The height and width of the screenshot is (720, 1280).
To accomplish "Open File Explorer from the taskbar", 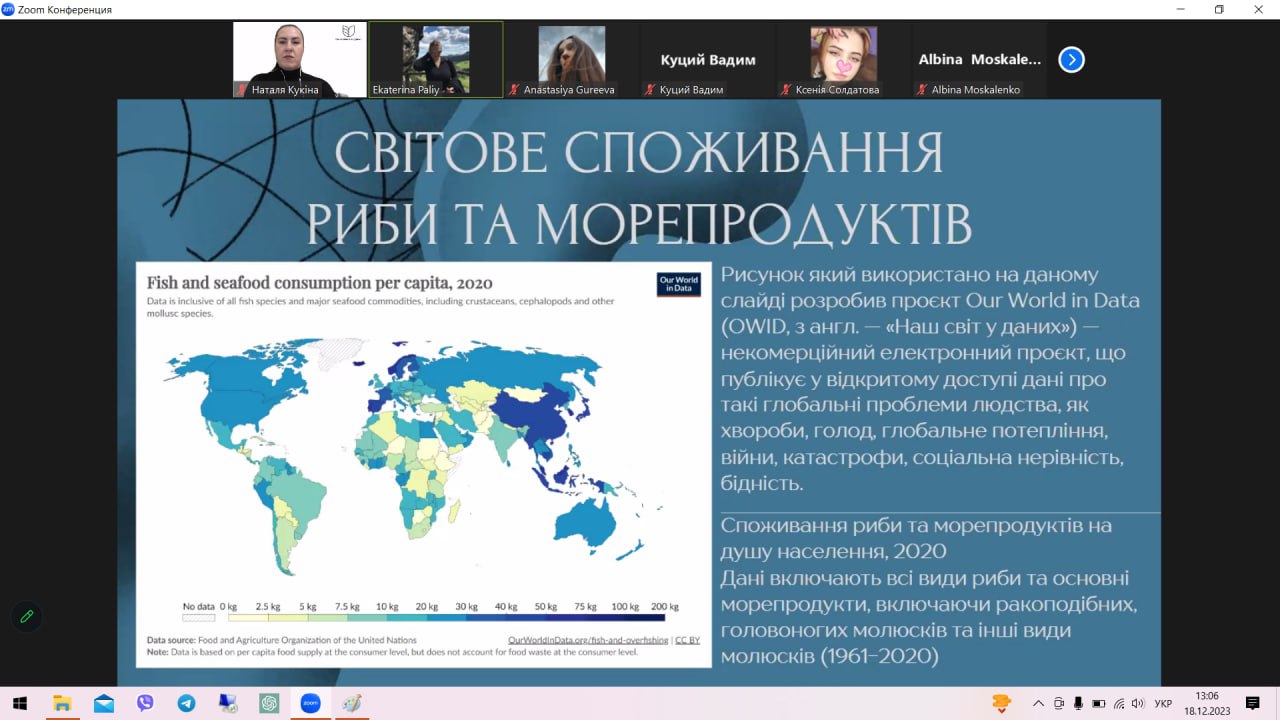I will (x=62, y=703).
